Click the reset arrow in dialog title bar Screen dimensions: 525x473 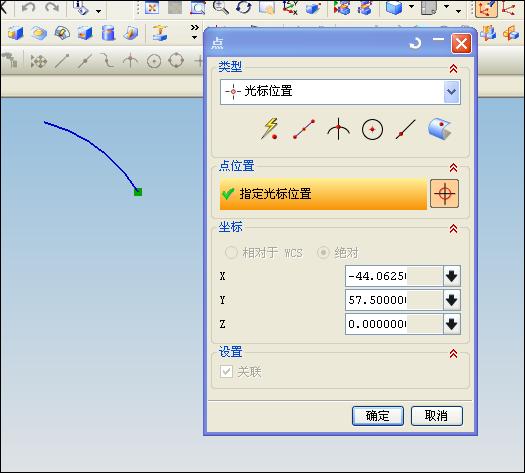[416, 43]
